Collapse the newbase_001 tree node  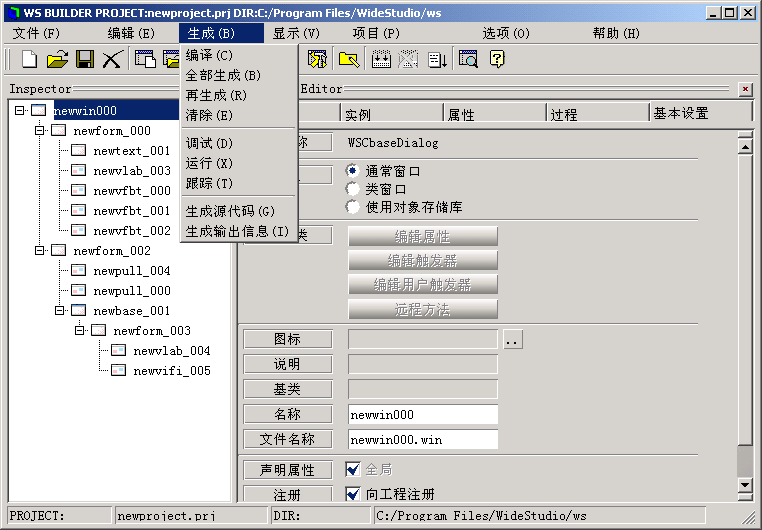coord(59,310)
